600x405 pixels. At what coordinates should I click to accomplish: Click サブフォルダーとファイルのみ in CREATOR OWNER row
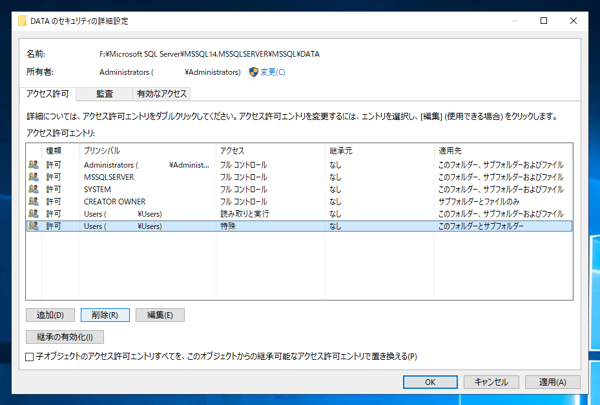tap(479, 201)
